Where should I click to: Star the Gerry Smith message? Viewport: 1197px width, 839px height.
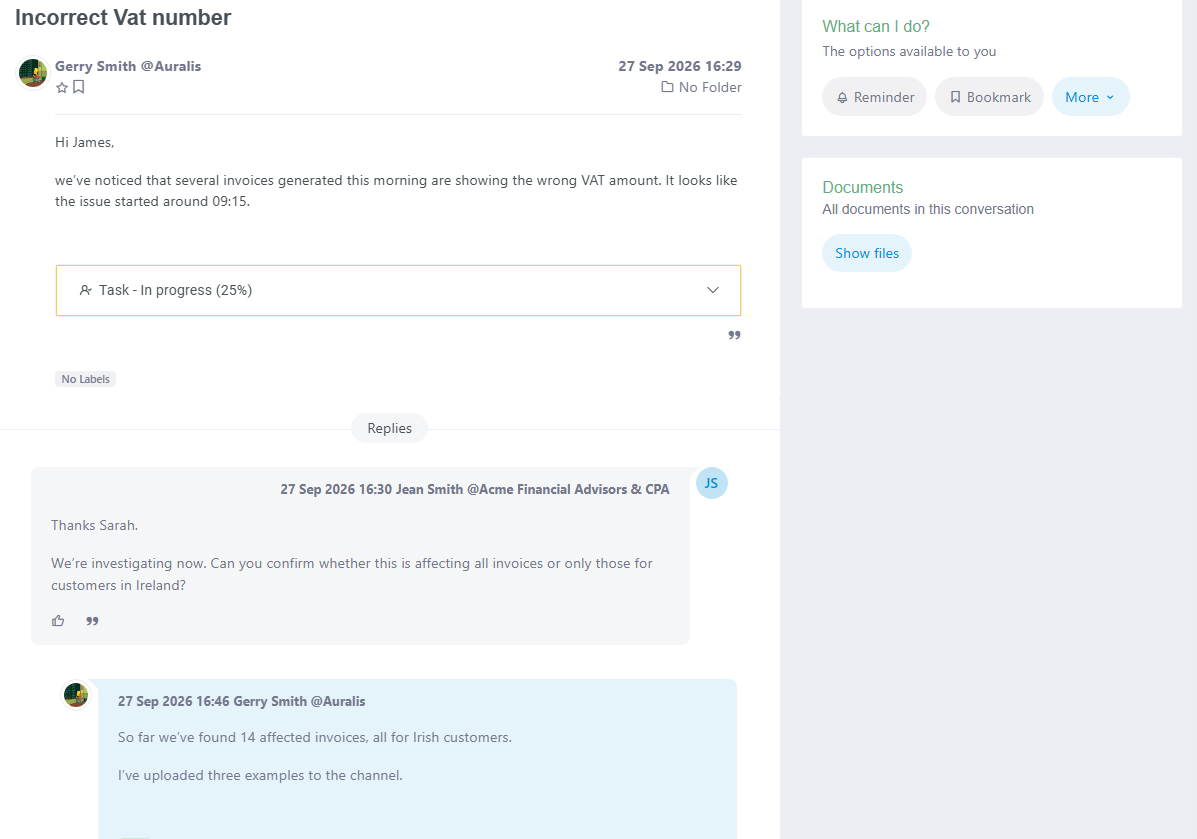pos(62,88)
